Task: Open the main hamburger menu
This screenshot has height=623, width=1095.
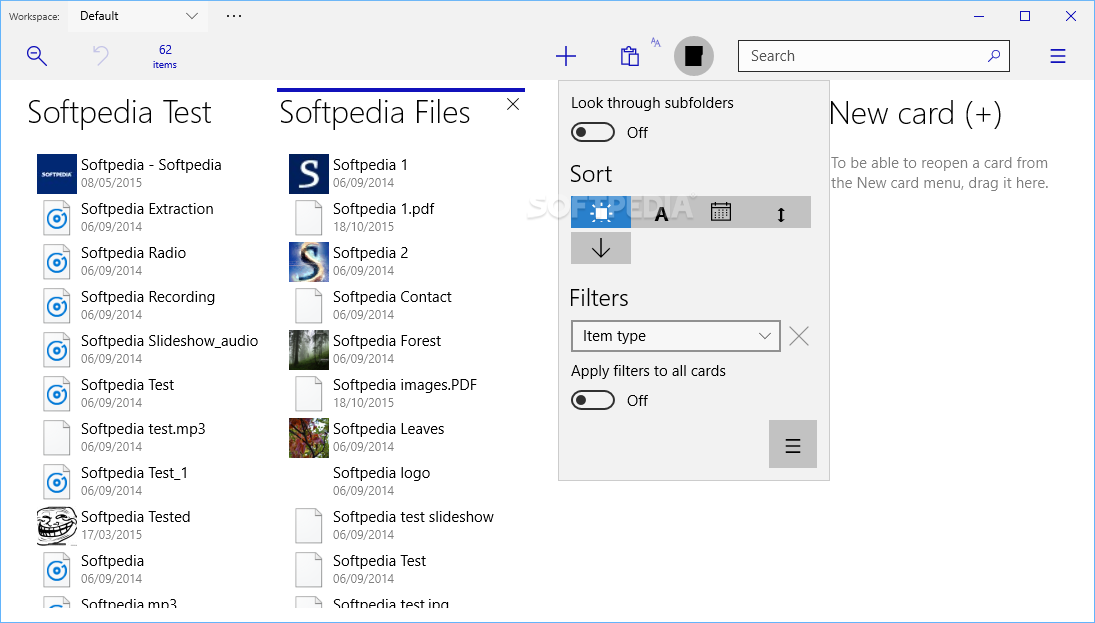Action: pyautogui.click(x=1058, y=56)
